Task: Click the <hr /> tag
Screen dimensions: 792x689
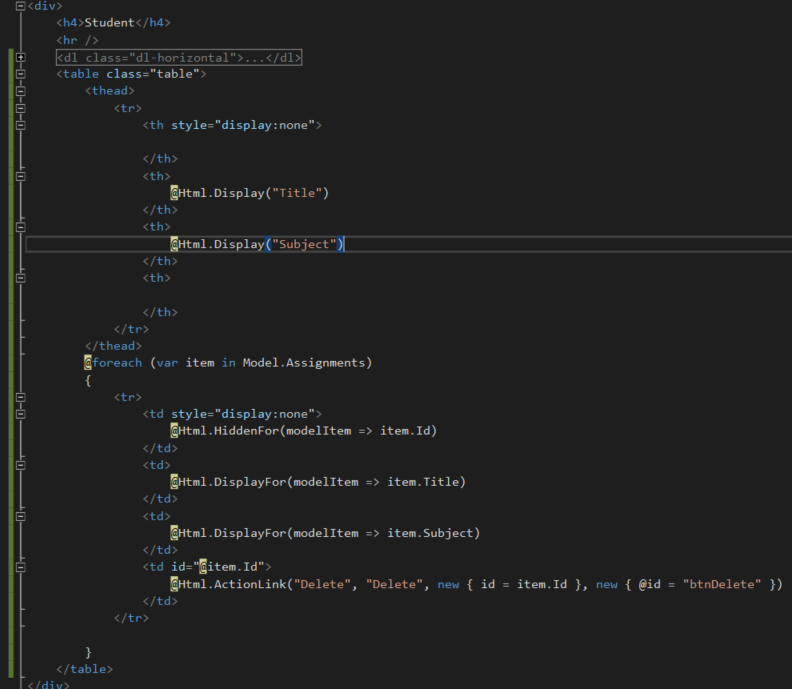Action: 77,40
